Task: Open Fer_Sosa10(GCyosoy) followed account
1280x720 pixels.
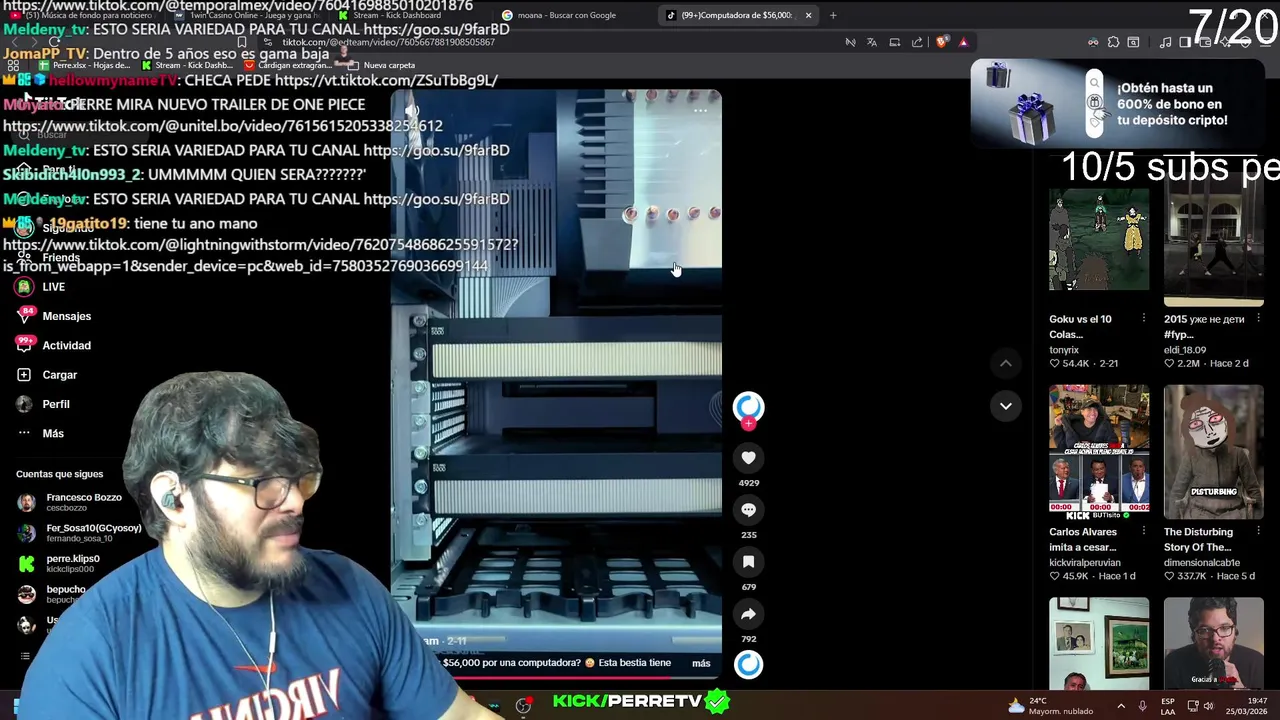Action: (x=79, y=533)
